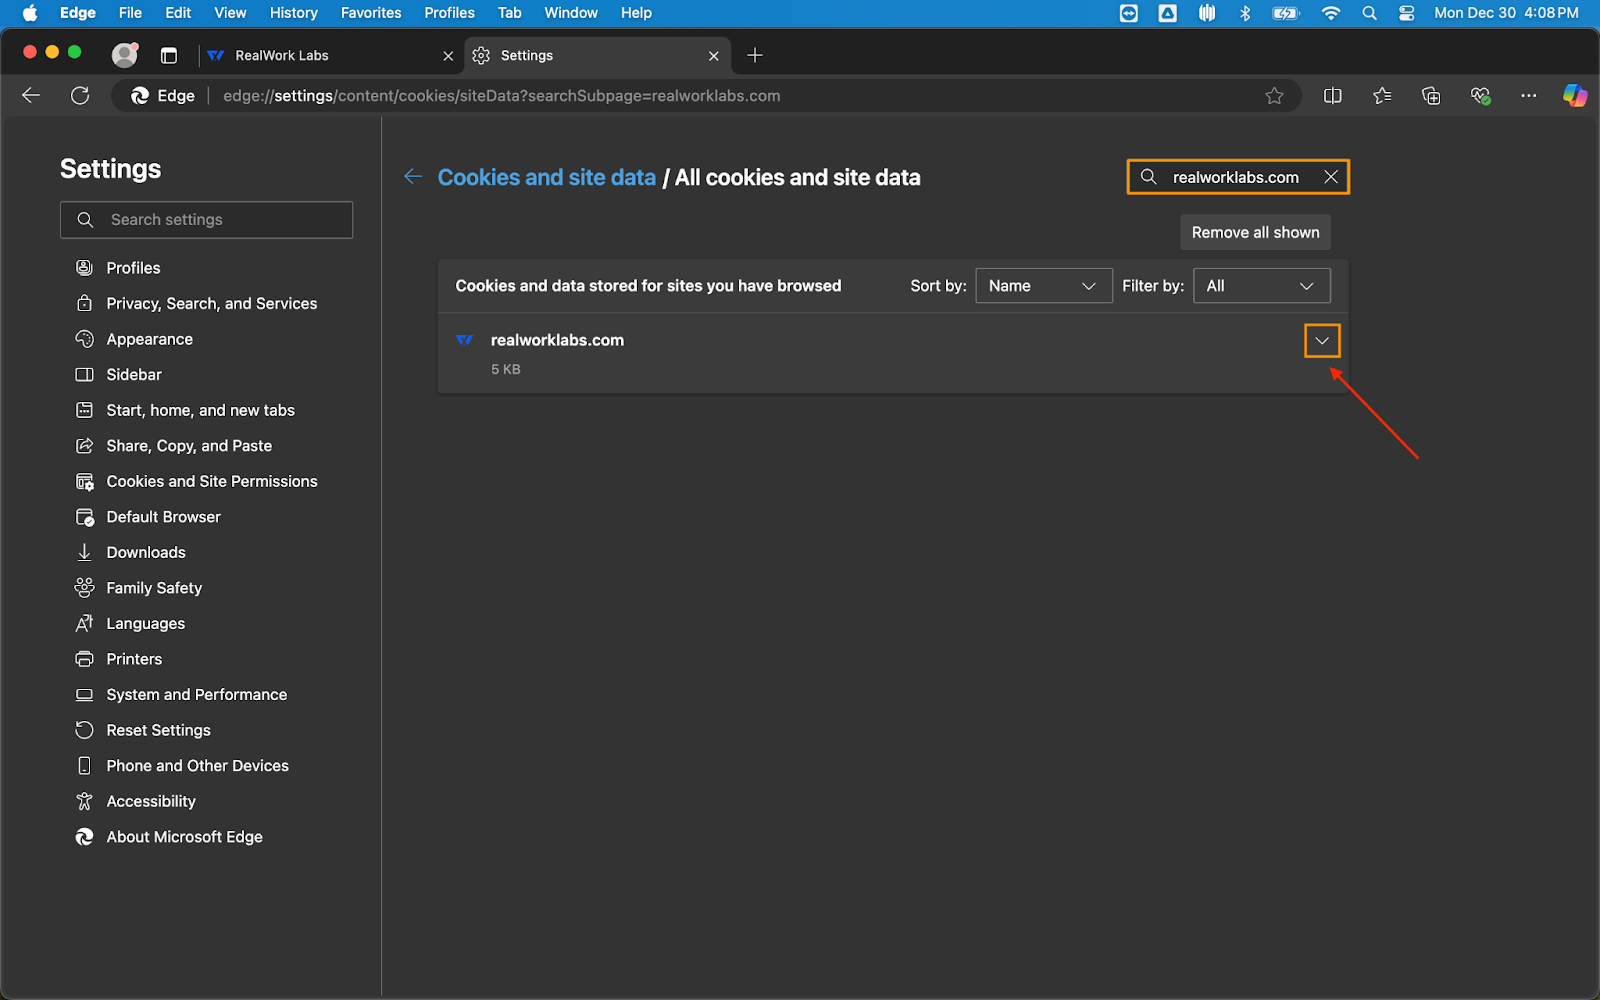Click the realworklabs.com site name

click(557, 340)
